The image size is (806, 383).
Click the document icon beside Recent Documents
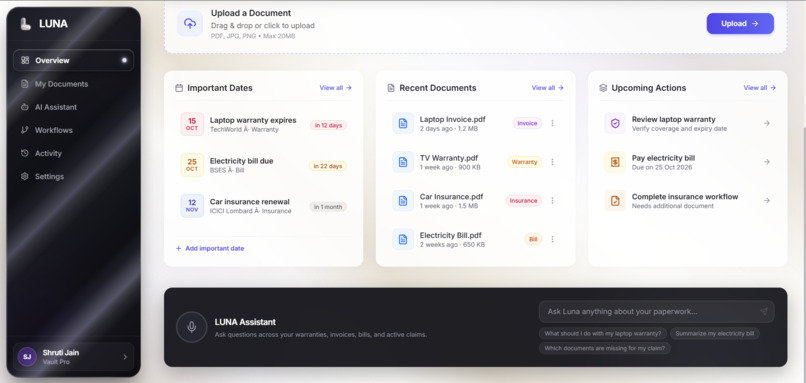(x=391, y=88)
